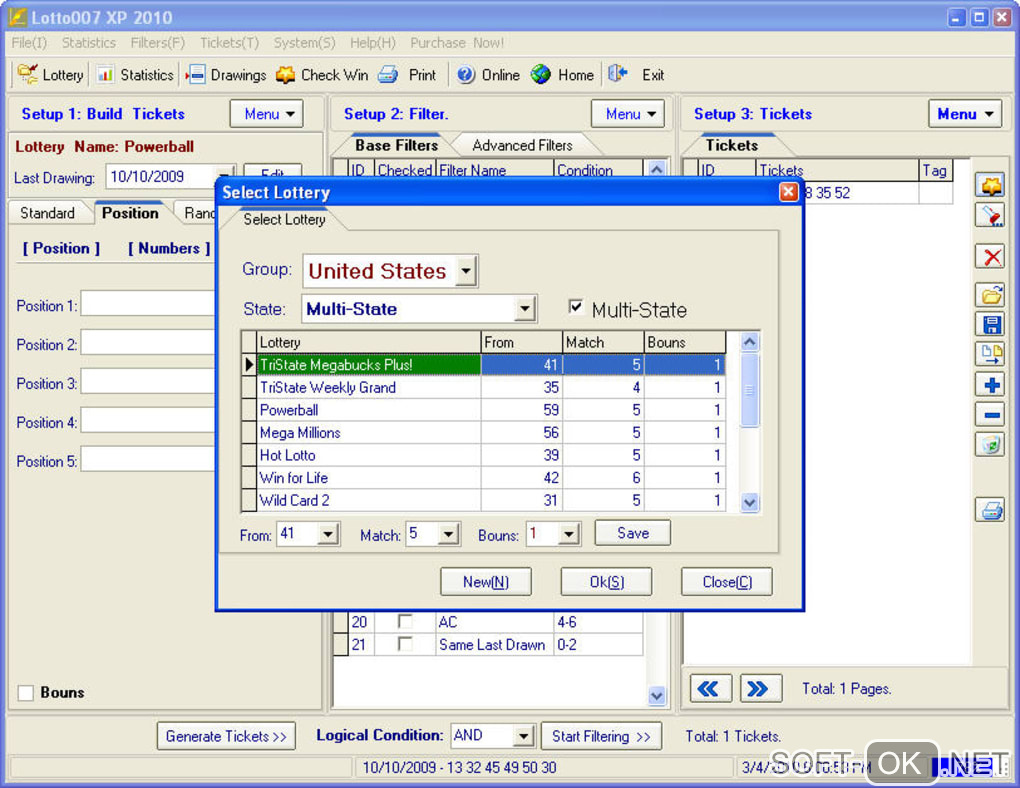Viewport: 1020px width, 788px height.
Task: Click the Position 1 input field
Action: click(x=148, y=305)
